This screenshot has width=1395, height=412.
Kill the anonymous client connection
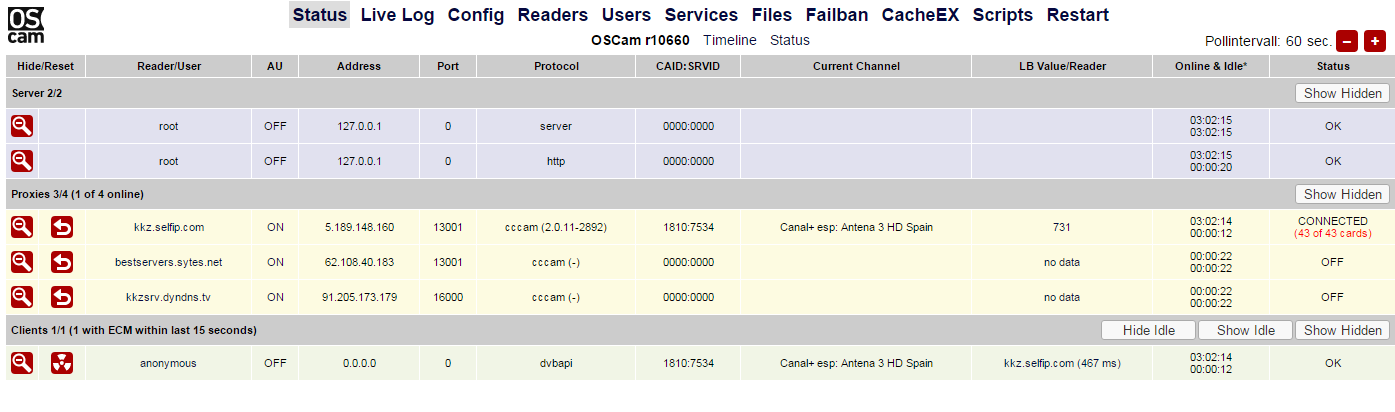coord(62,363)
